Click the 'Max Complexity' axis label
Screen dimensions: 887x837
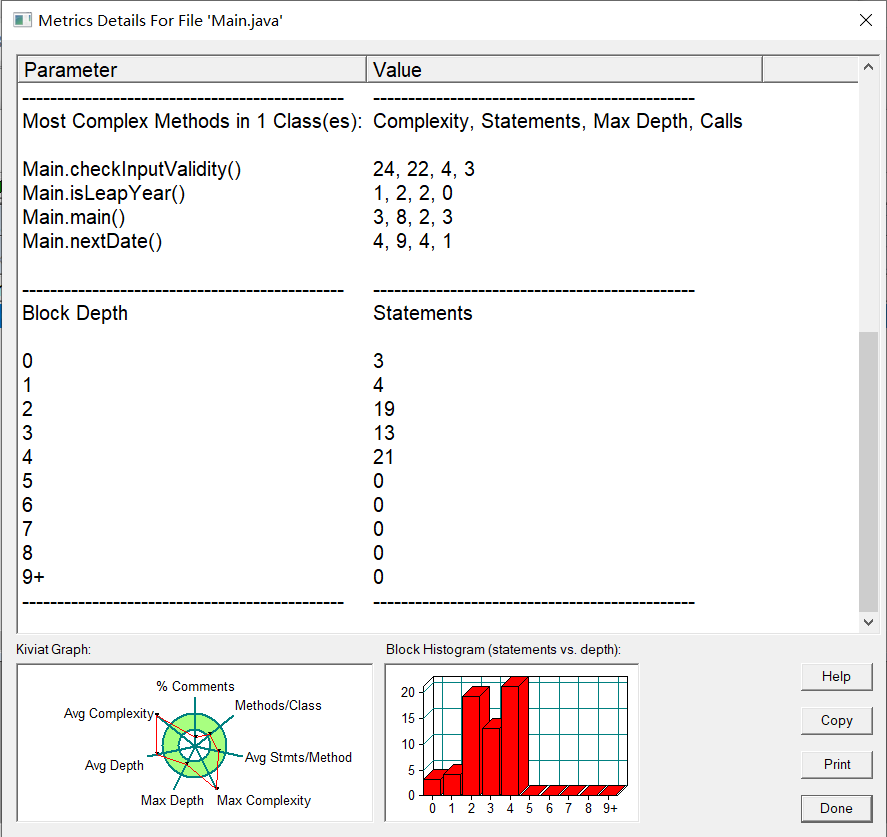tap(264, 801)
